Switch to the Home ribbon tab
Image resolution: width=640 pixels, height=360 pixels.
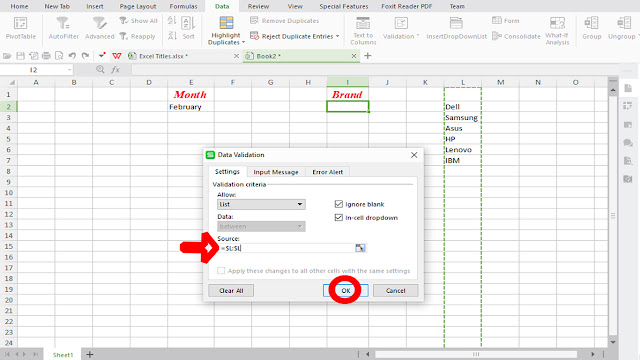(x=19, y=6)
